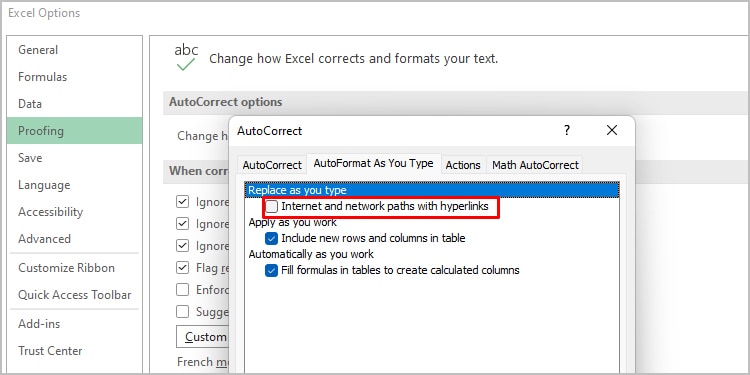Open the General options category
750x375 pixels.
75,50
